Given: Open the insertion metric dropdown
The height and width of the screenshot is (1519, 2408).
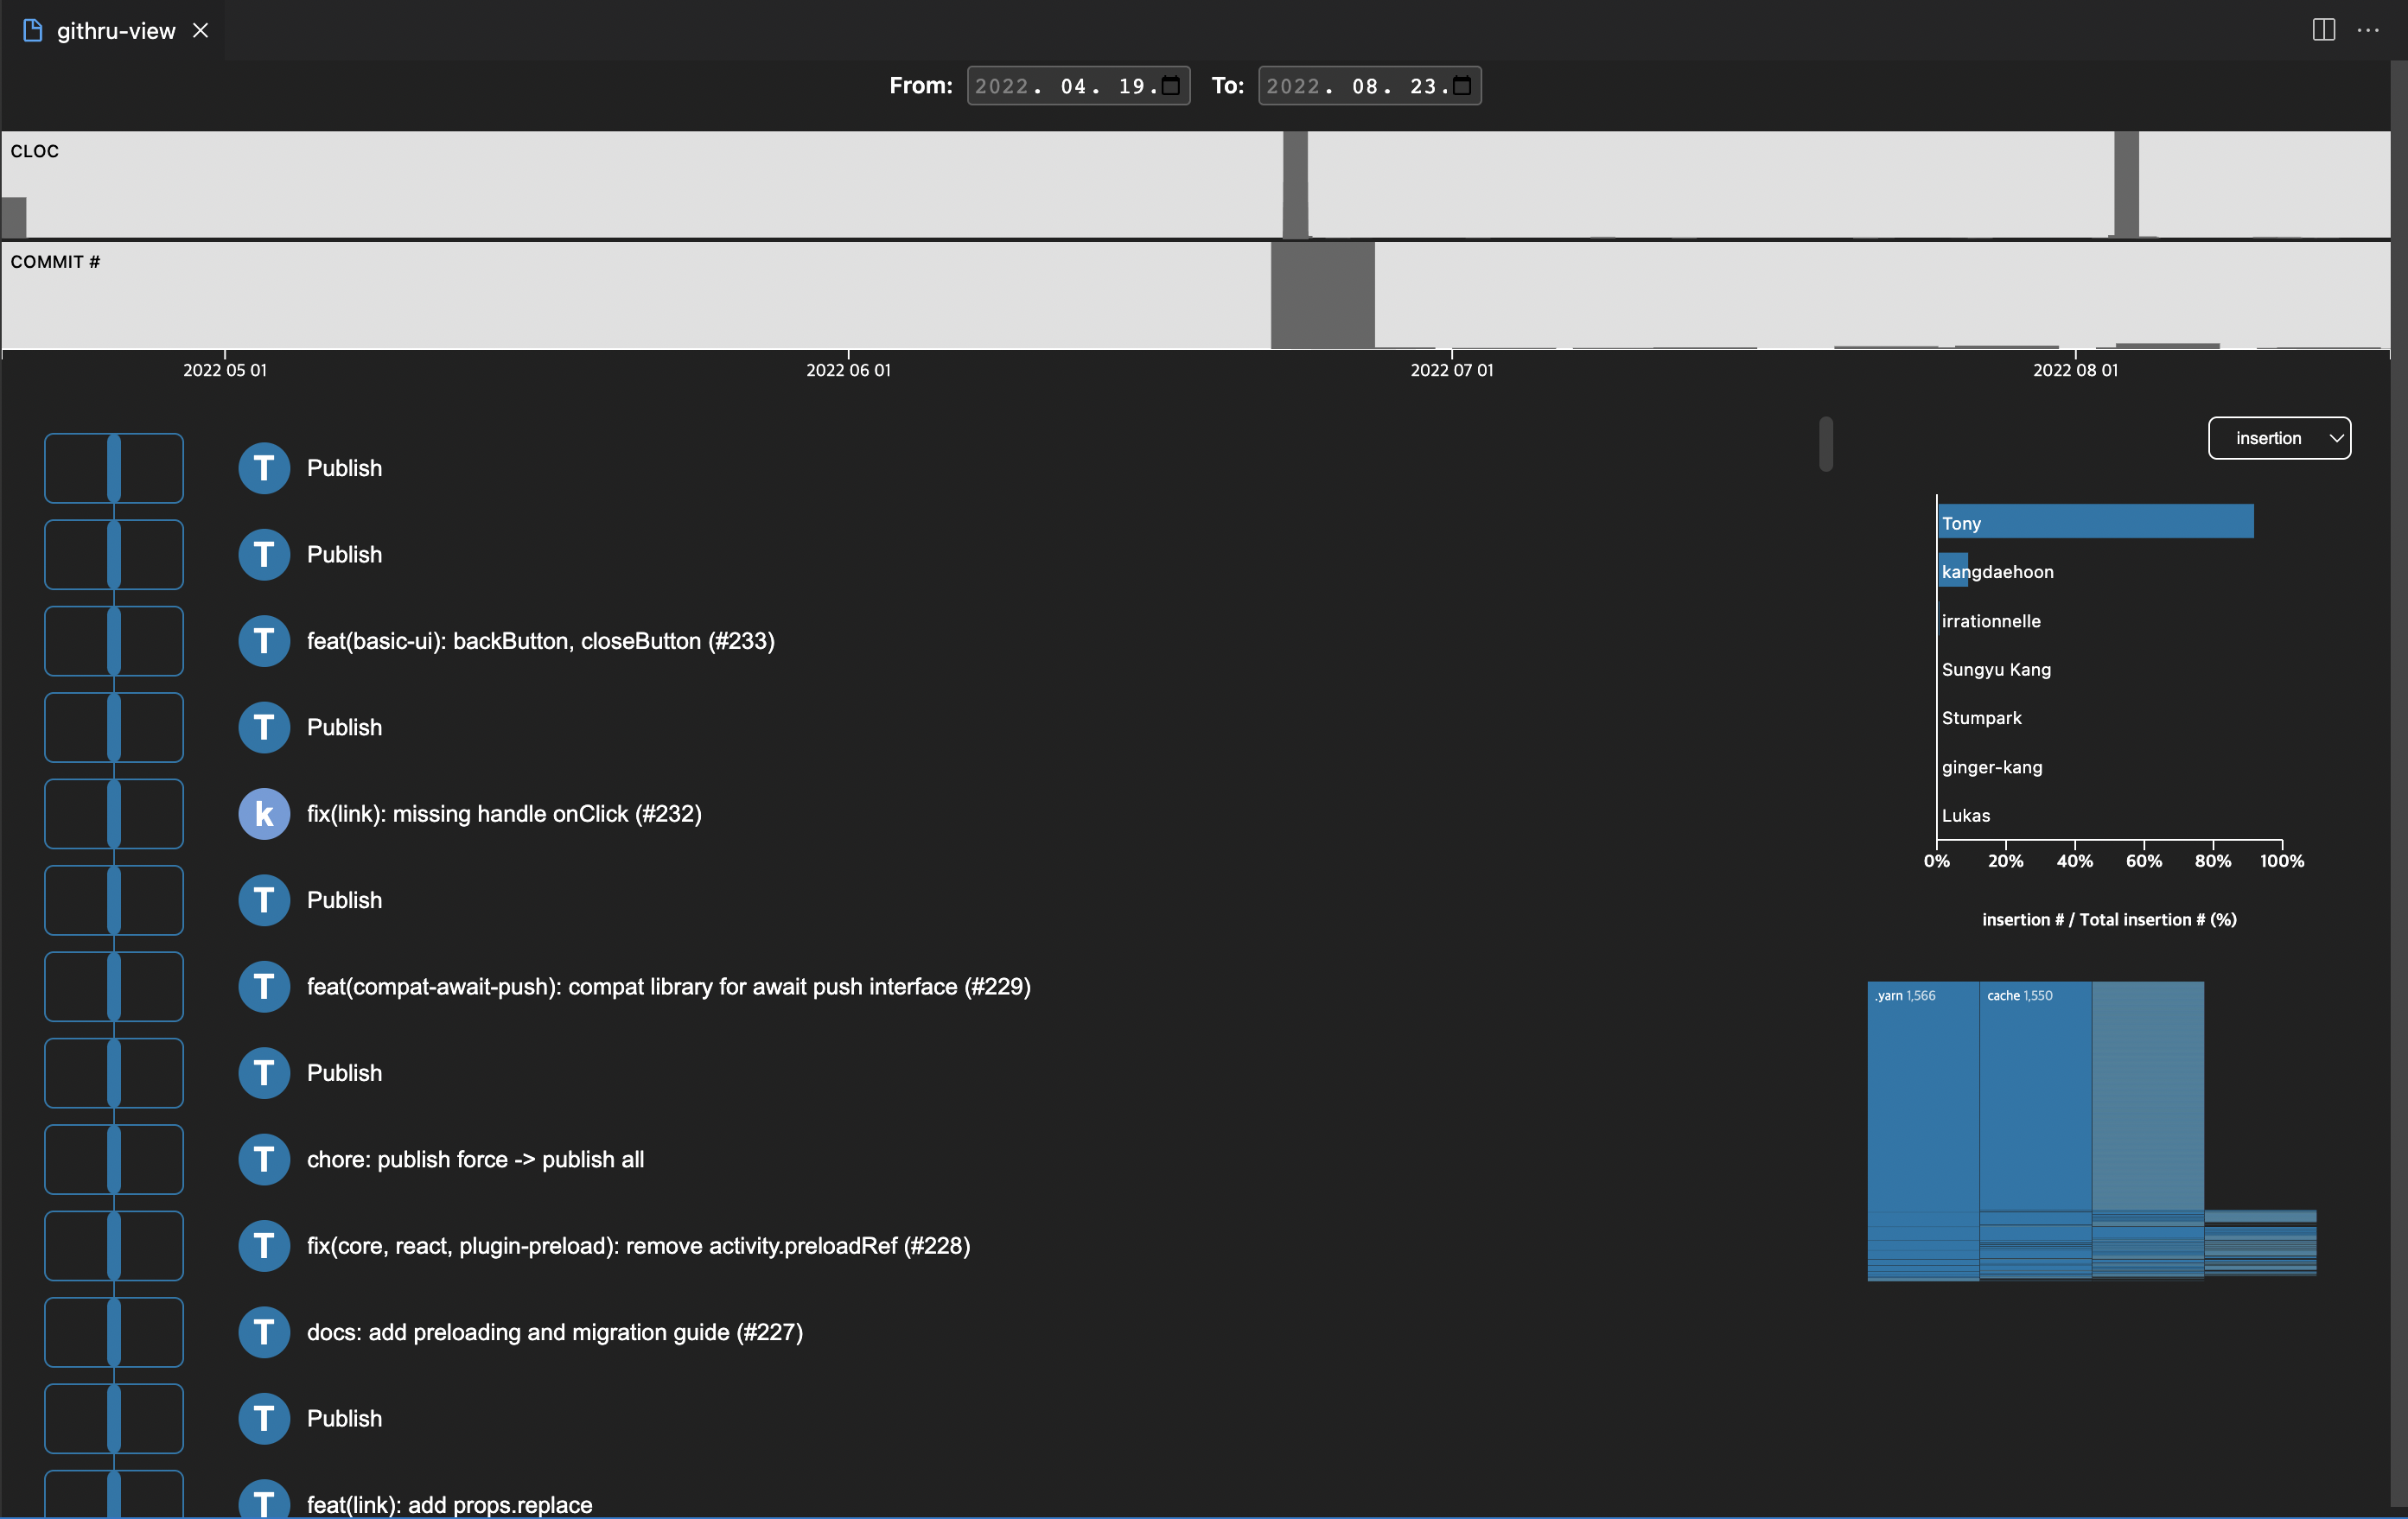Looking at the screenshot, I should 2279,437.
